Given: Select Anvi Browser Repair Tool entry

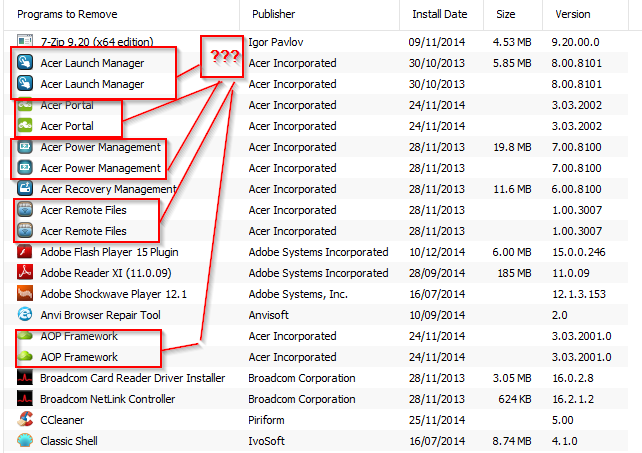Looking at the screenshot, I should click(x=100, y=315).
